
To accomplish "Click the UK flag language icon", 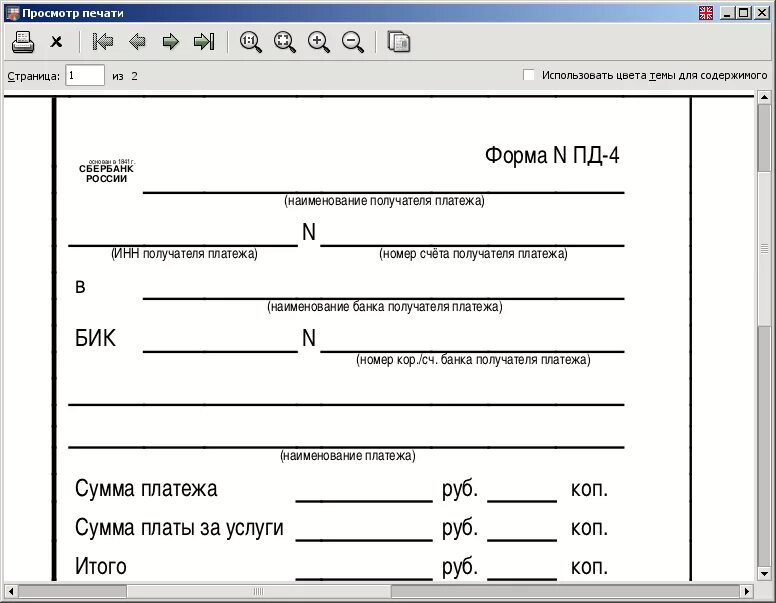I will pyautogui.click(x=706, y=13).
